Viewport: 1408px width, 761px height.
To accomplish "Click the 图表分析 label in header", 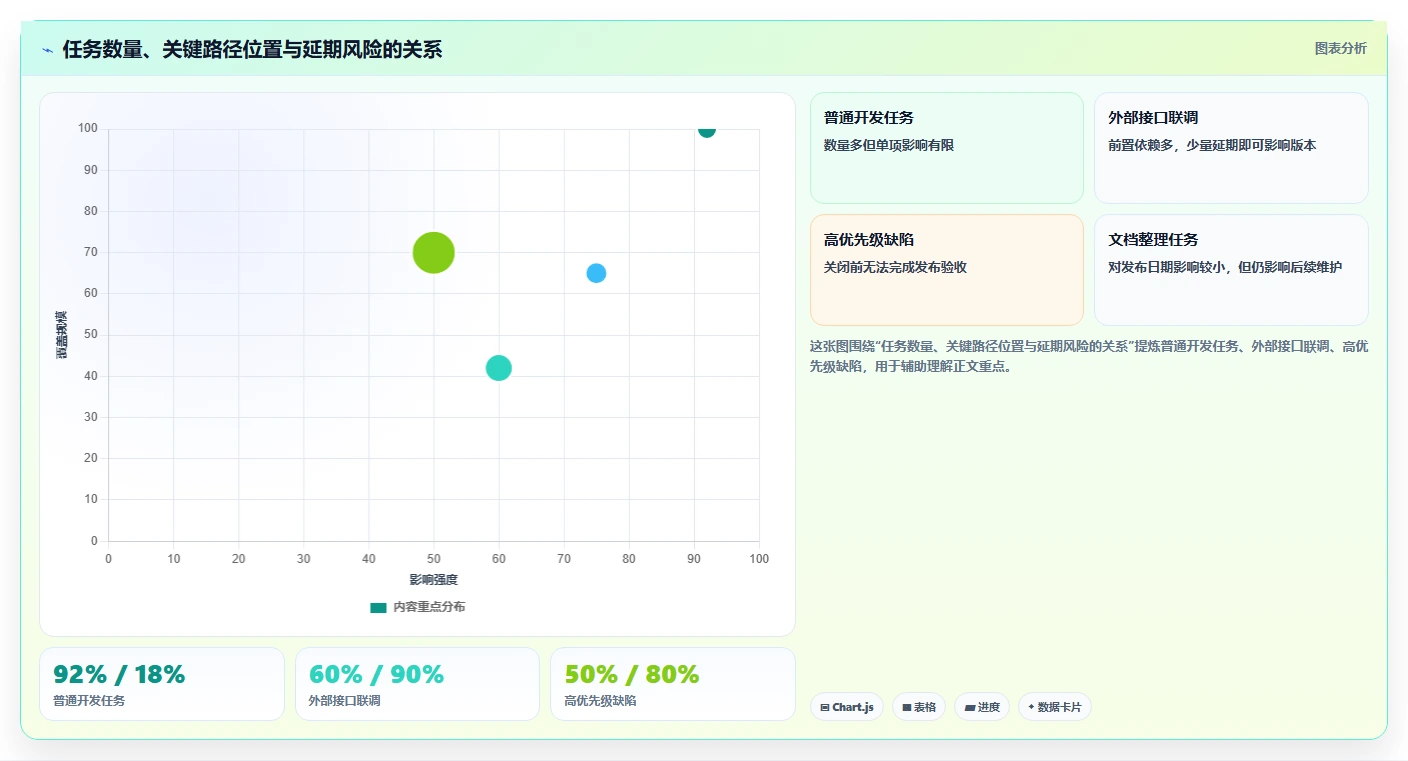I will (1340, 49).
